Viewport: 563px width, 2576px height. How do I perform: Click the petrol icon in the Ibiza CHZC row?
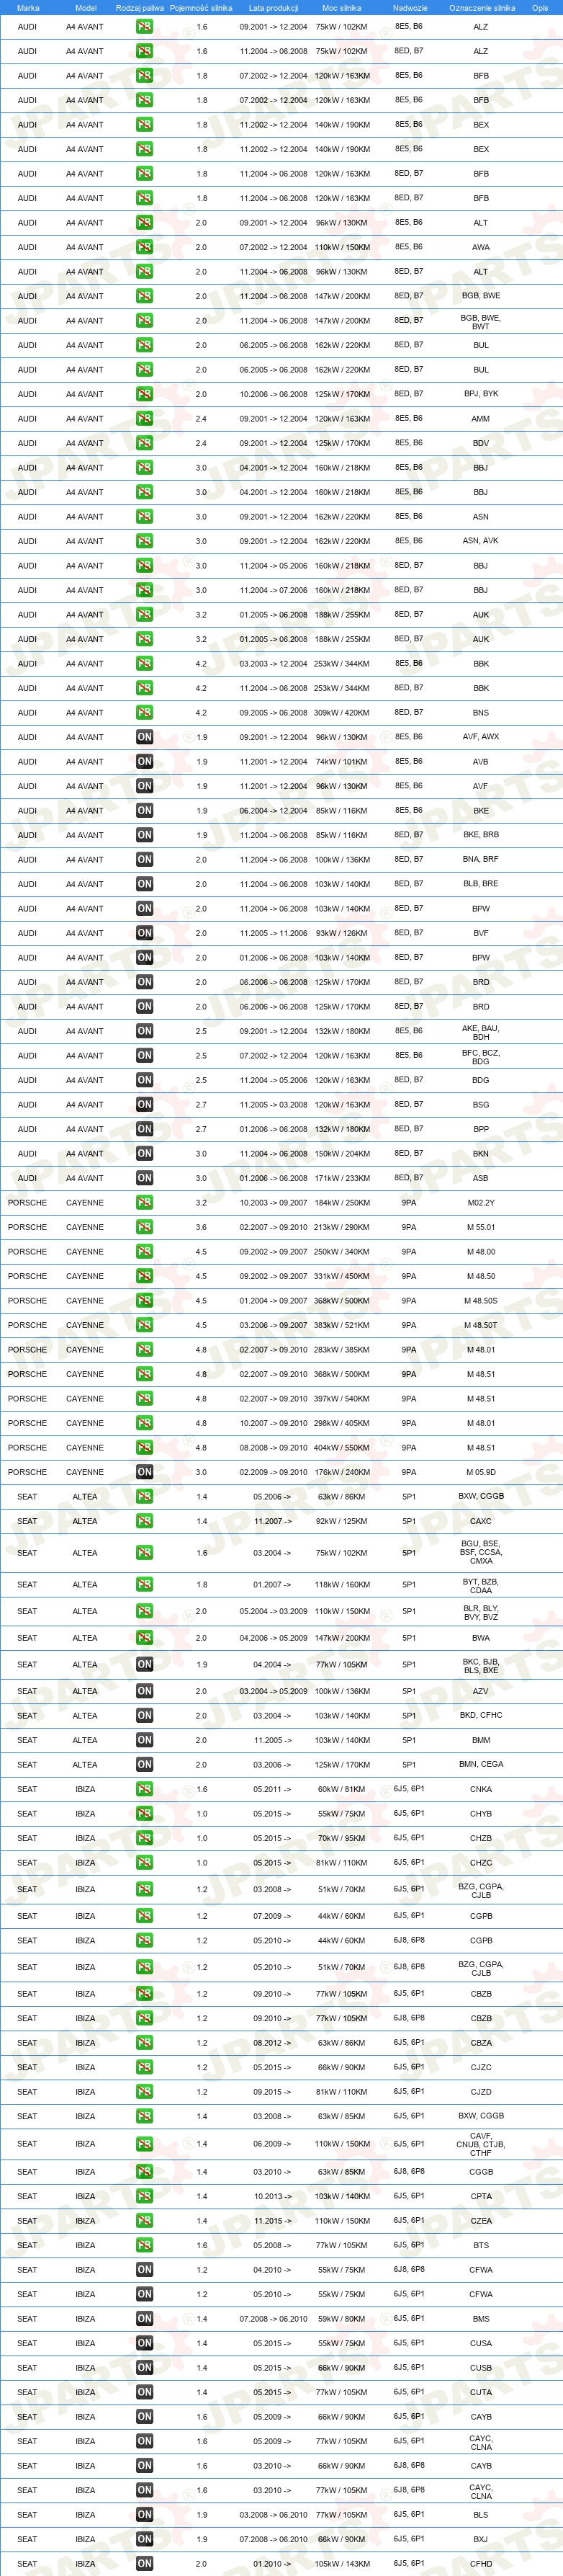[x=144, y=1863]
